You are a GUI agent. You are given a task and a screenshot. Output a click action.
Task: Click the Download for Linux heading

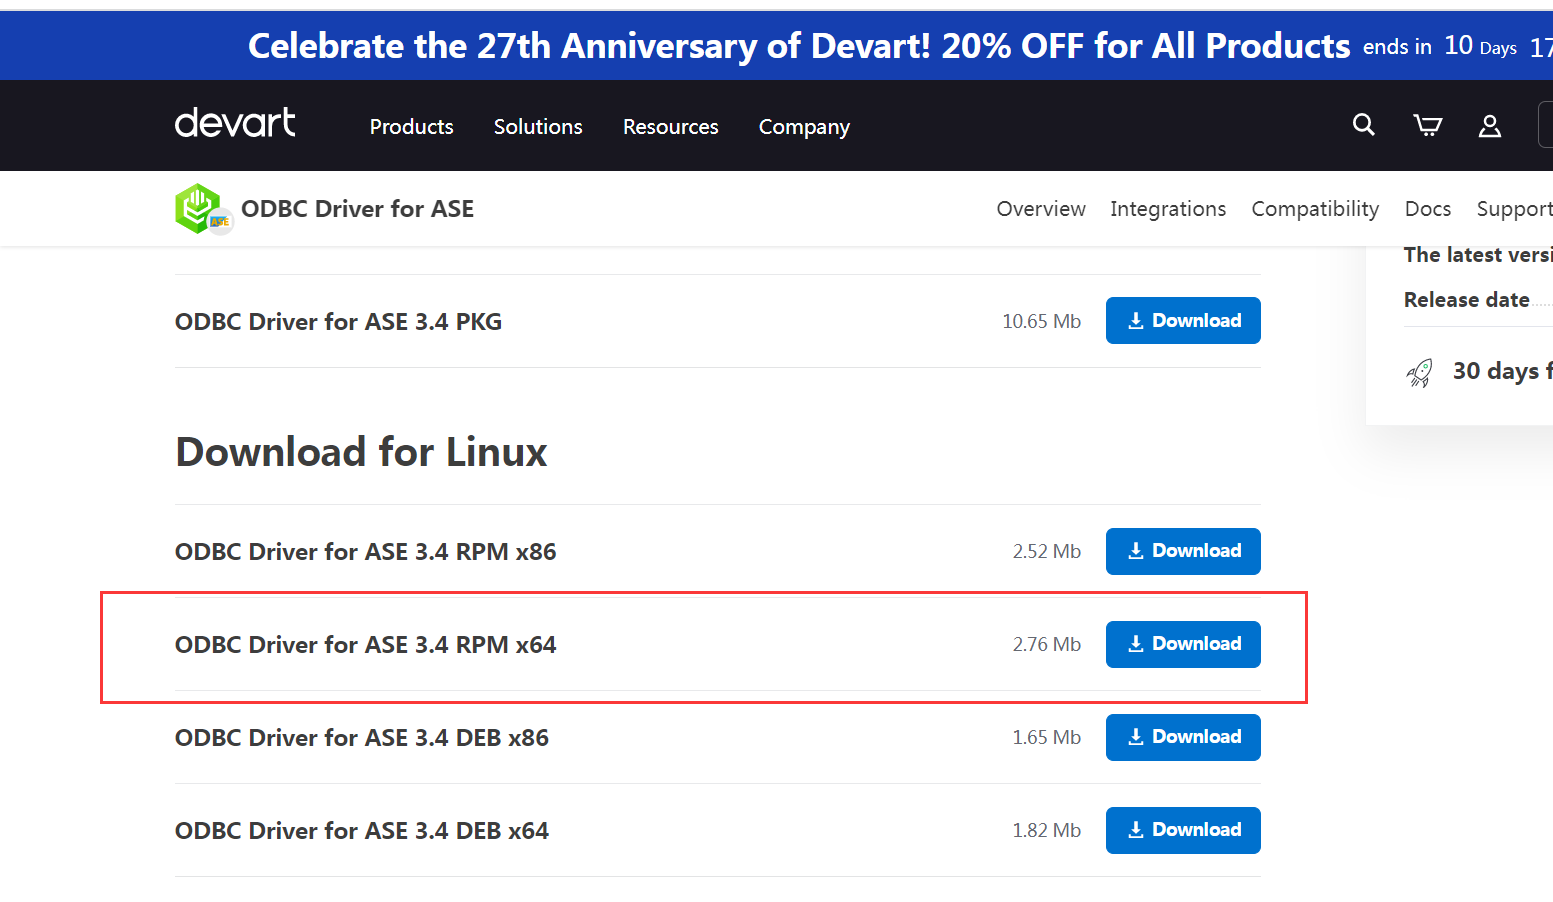click(x=361, y=452)
